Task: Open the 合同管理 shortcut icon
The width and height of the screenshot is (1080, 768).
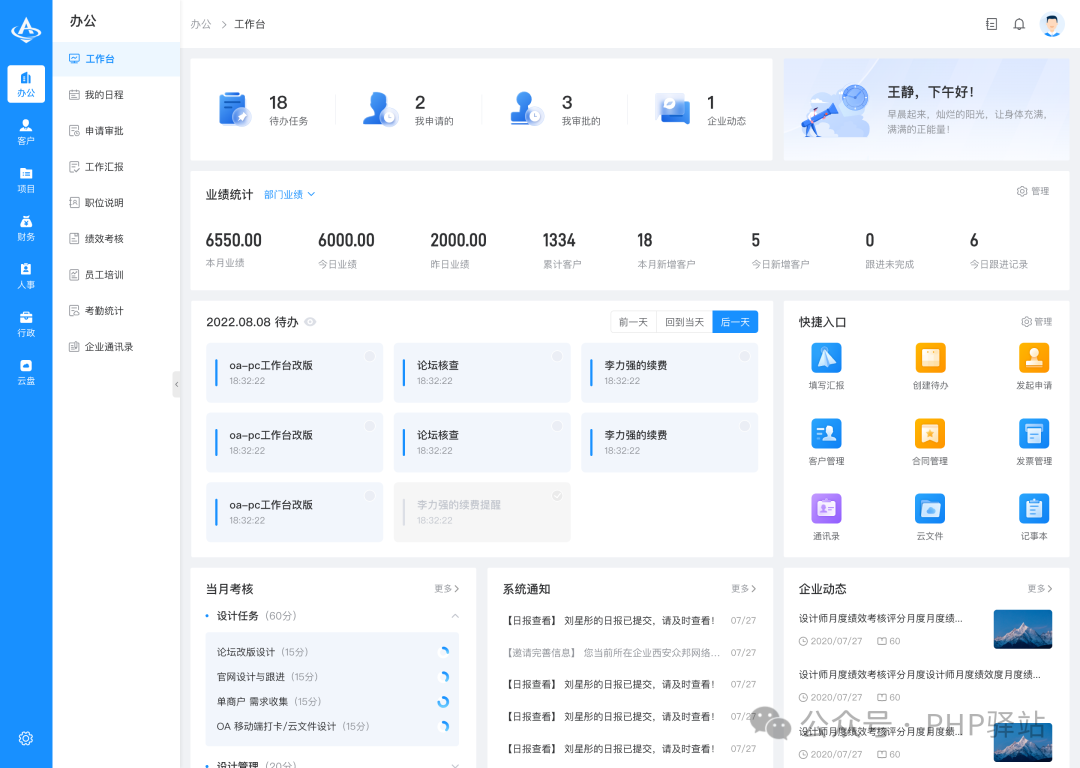Action: click(930, 434)
